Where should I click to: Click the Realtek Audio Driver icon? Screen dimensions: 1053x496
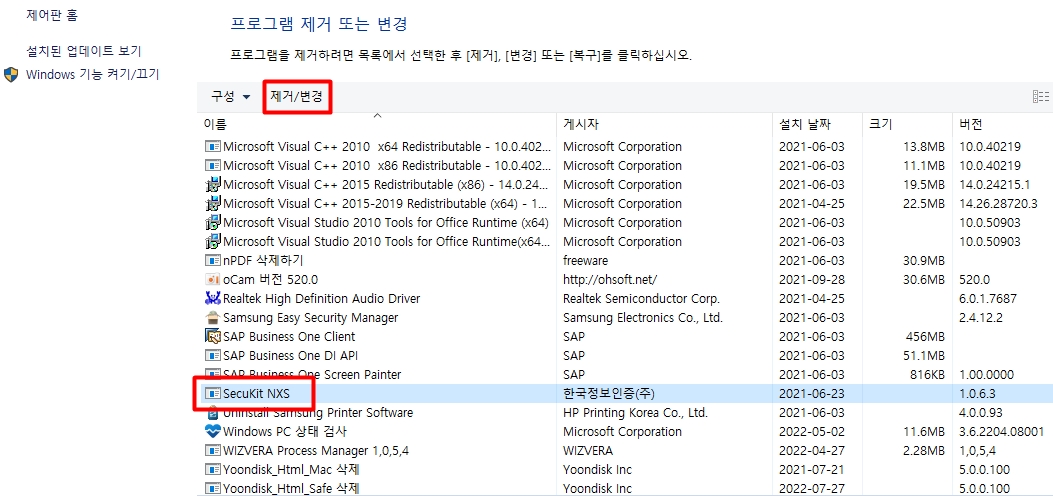point(212,299)
